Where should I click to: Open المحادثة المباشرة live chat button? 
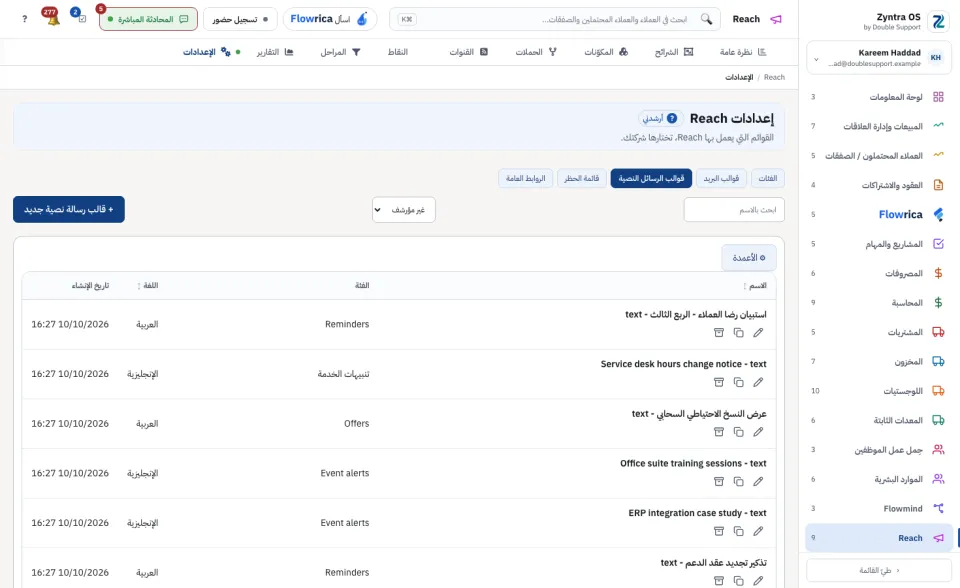coord(148,19)
